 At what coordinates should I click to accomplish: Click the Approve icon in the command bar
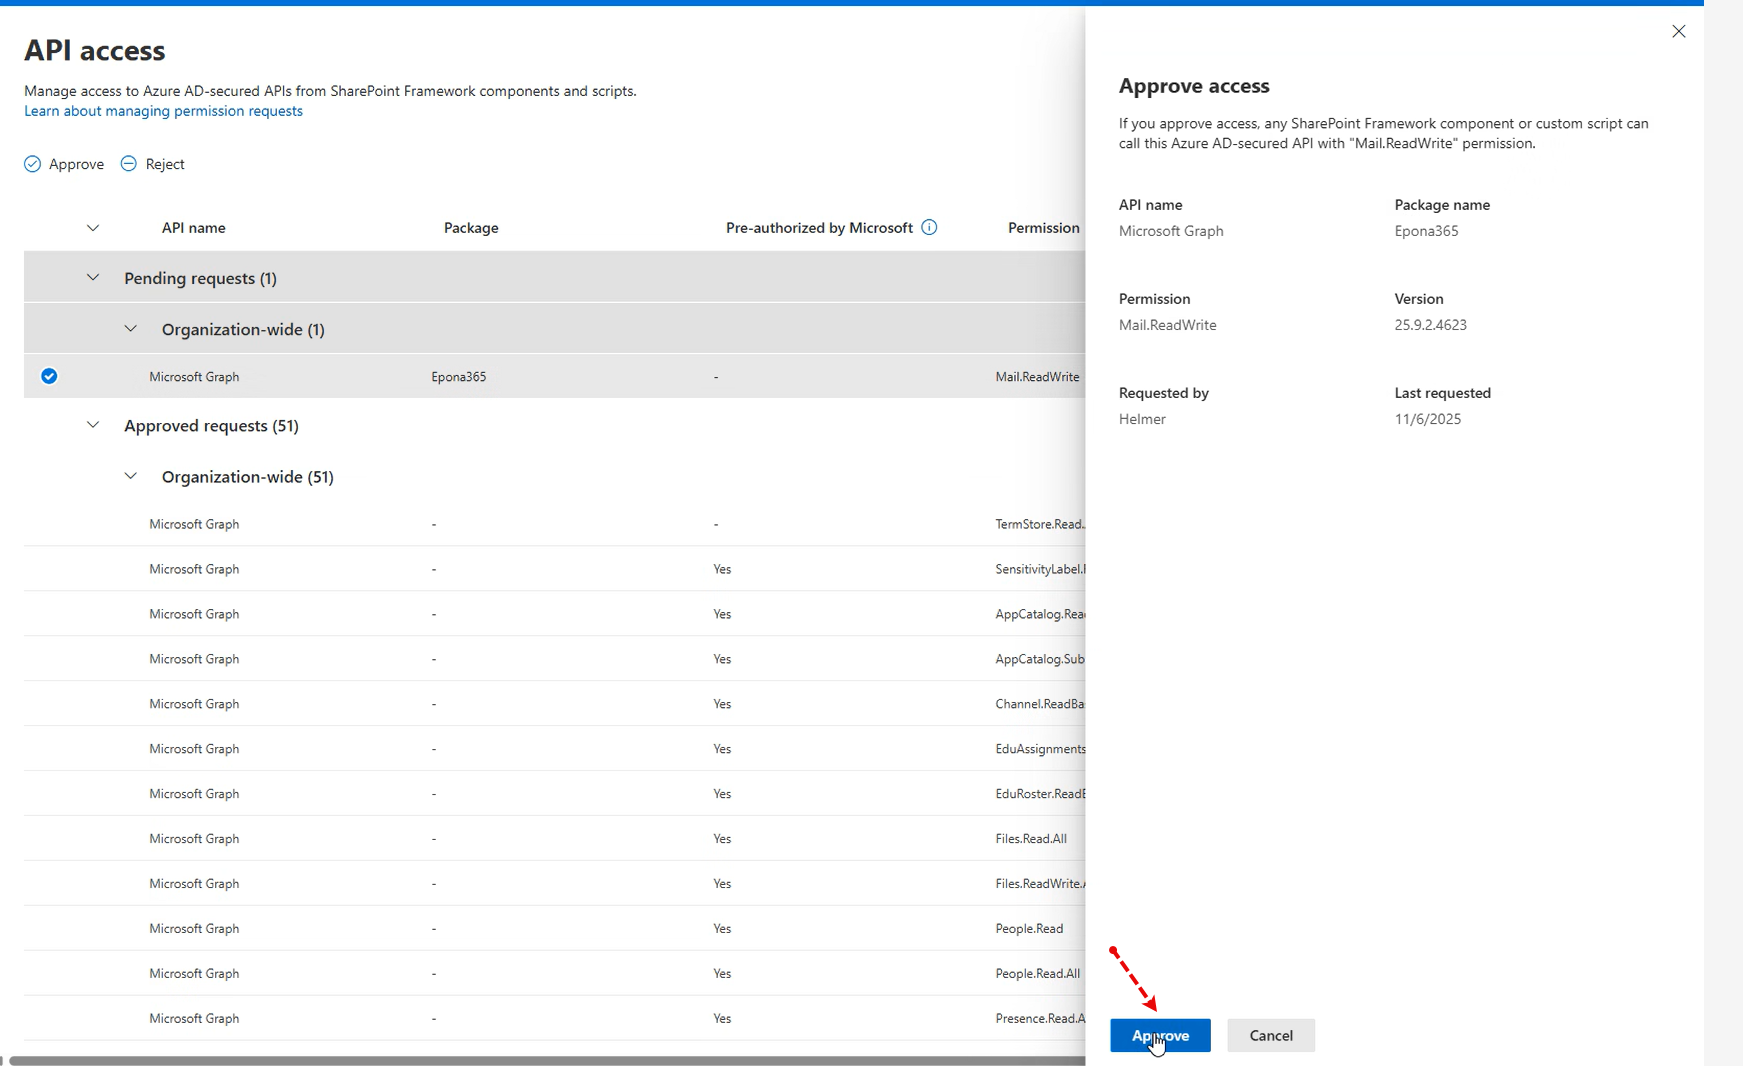pyautogui.click(x=33, y=164)
